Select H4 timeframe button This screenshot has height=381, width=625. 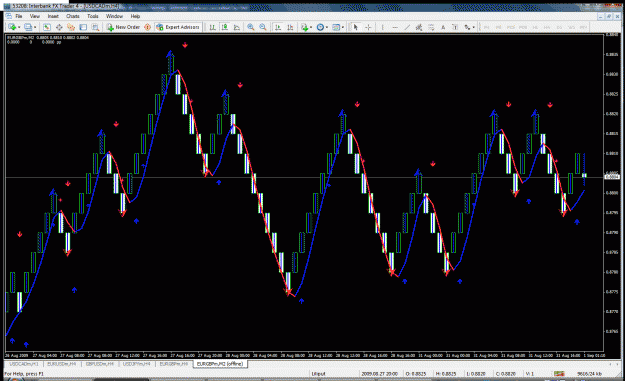(547, 27)
